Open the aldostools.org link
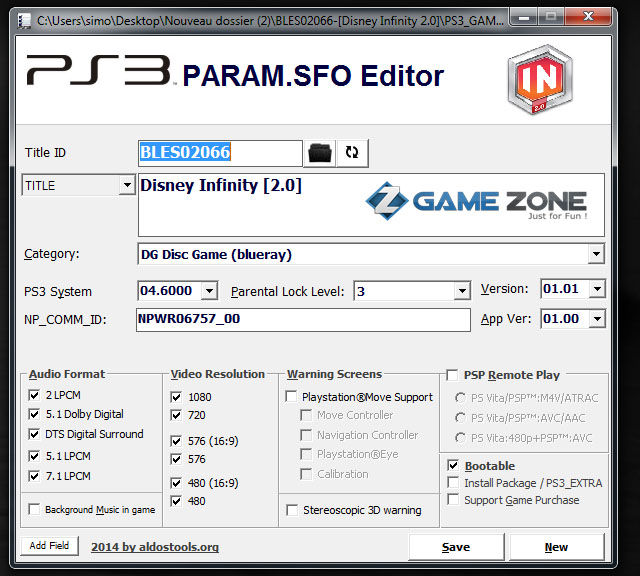Screen dimensions: 640x576 point(155,547)
